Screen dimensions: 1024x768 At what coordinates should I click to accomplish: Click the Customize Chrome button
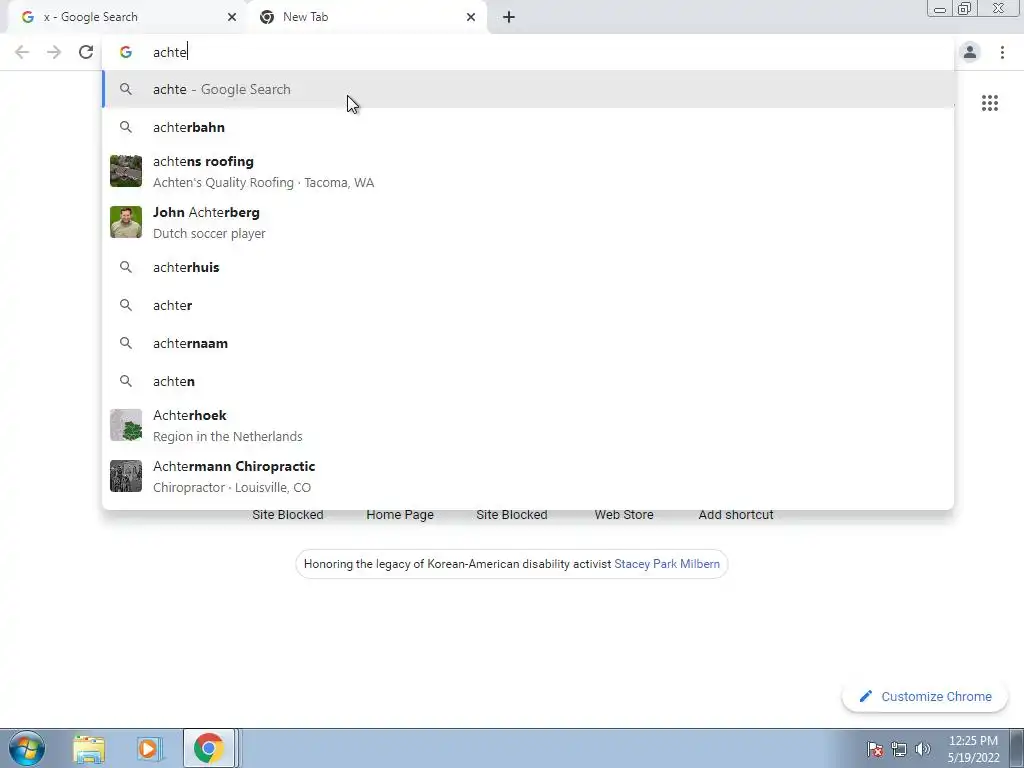tap(925, 696)
